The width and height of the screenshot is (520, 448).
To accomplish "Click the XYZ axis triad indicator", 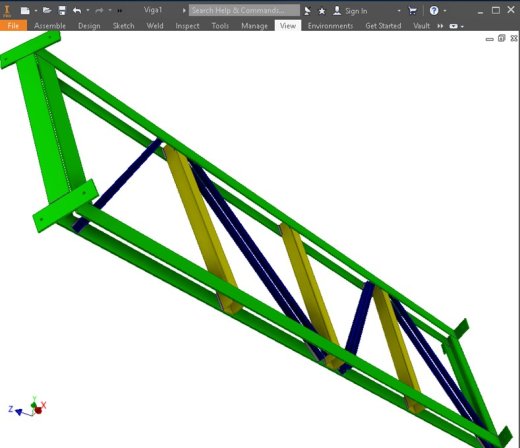I will coord(27,407).
